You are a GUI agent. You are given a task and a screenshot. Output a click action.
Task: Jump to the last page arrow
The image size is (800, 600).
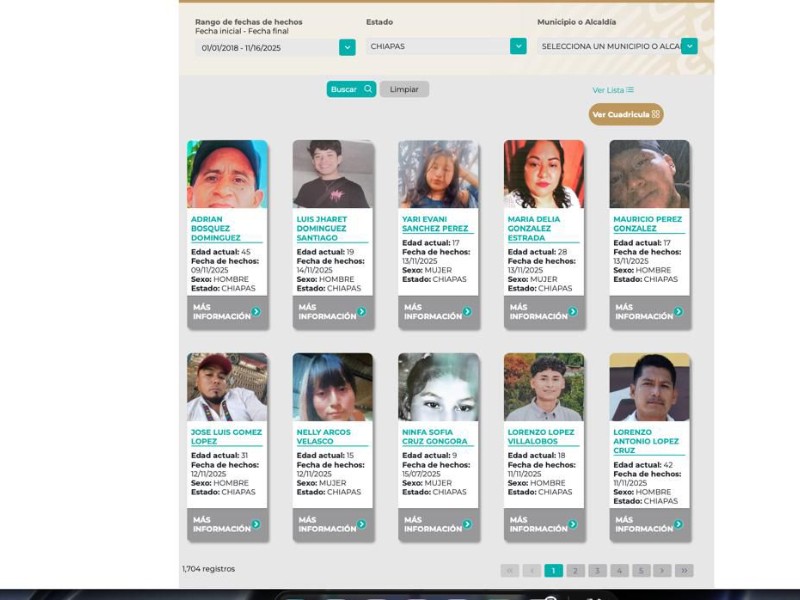pos(684,570)
